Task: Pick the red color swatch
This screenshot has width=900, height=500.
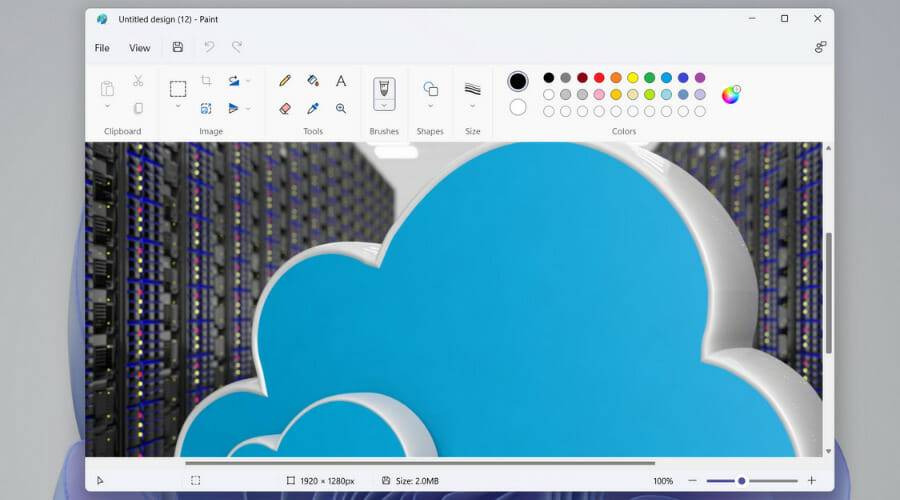Action: point(599,77)
